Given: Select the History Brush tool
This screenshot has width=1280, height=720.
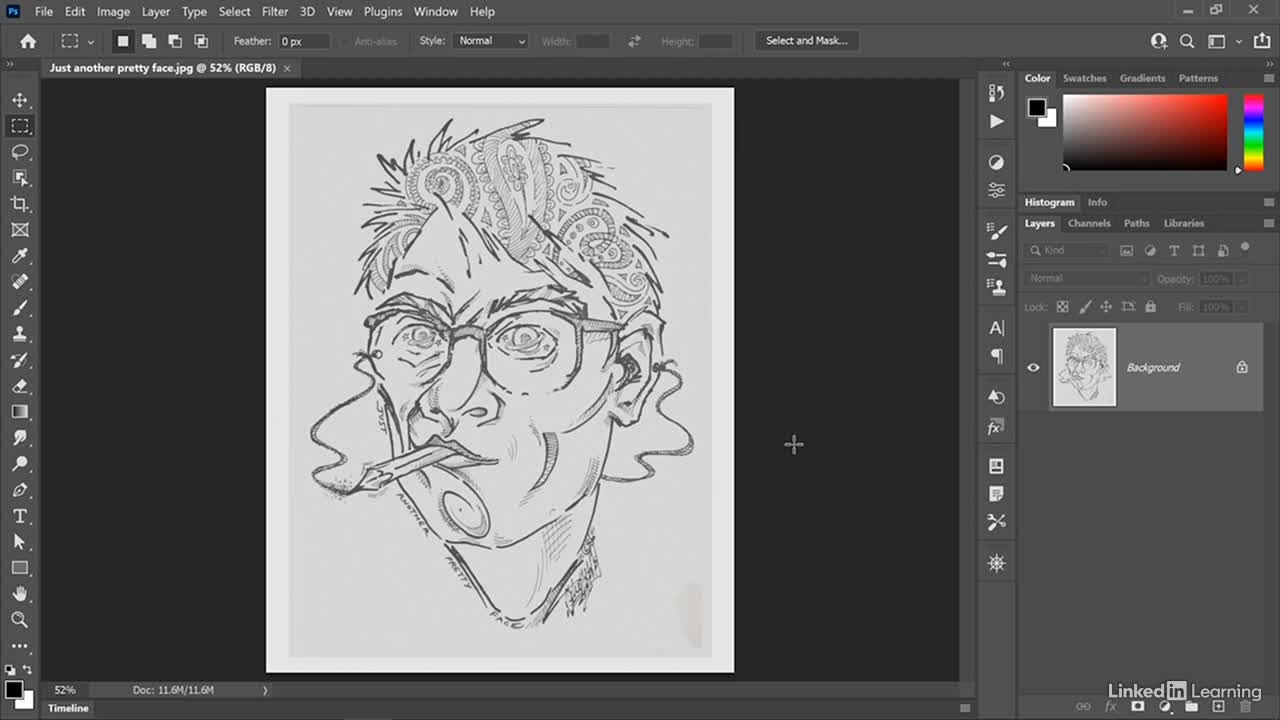Looking at the screenshot, I should point(20,360).
